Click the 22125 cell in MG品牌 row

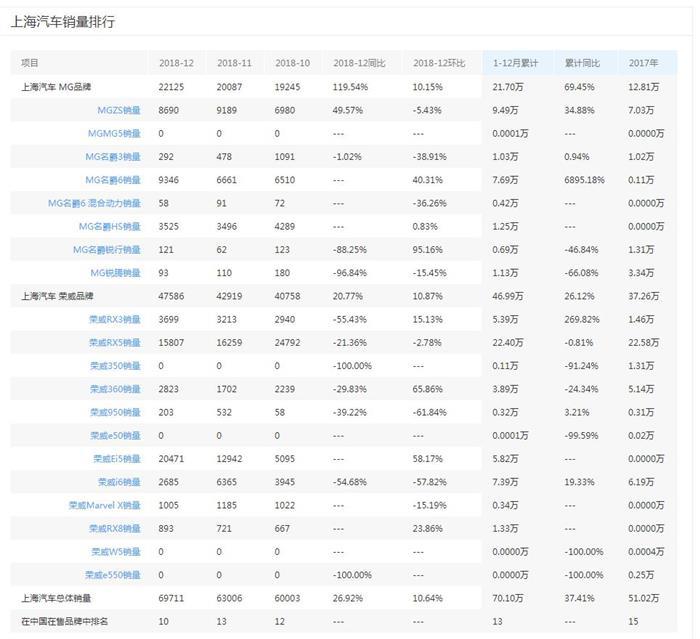pyautogui.click(x=171, y=87)
